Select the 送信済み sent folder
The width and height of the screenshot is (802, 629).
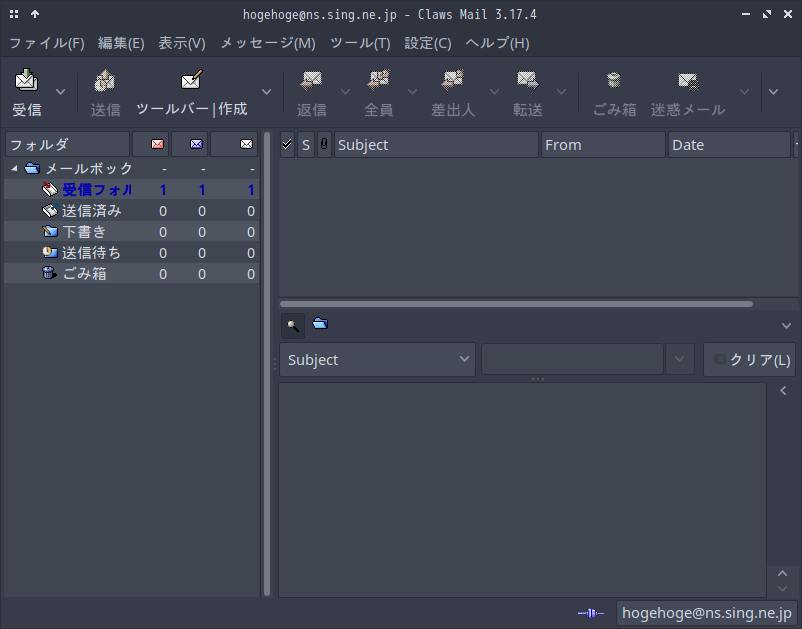131,211
